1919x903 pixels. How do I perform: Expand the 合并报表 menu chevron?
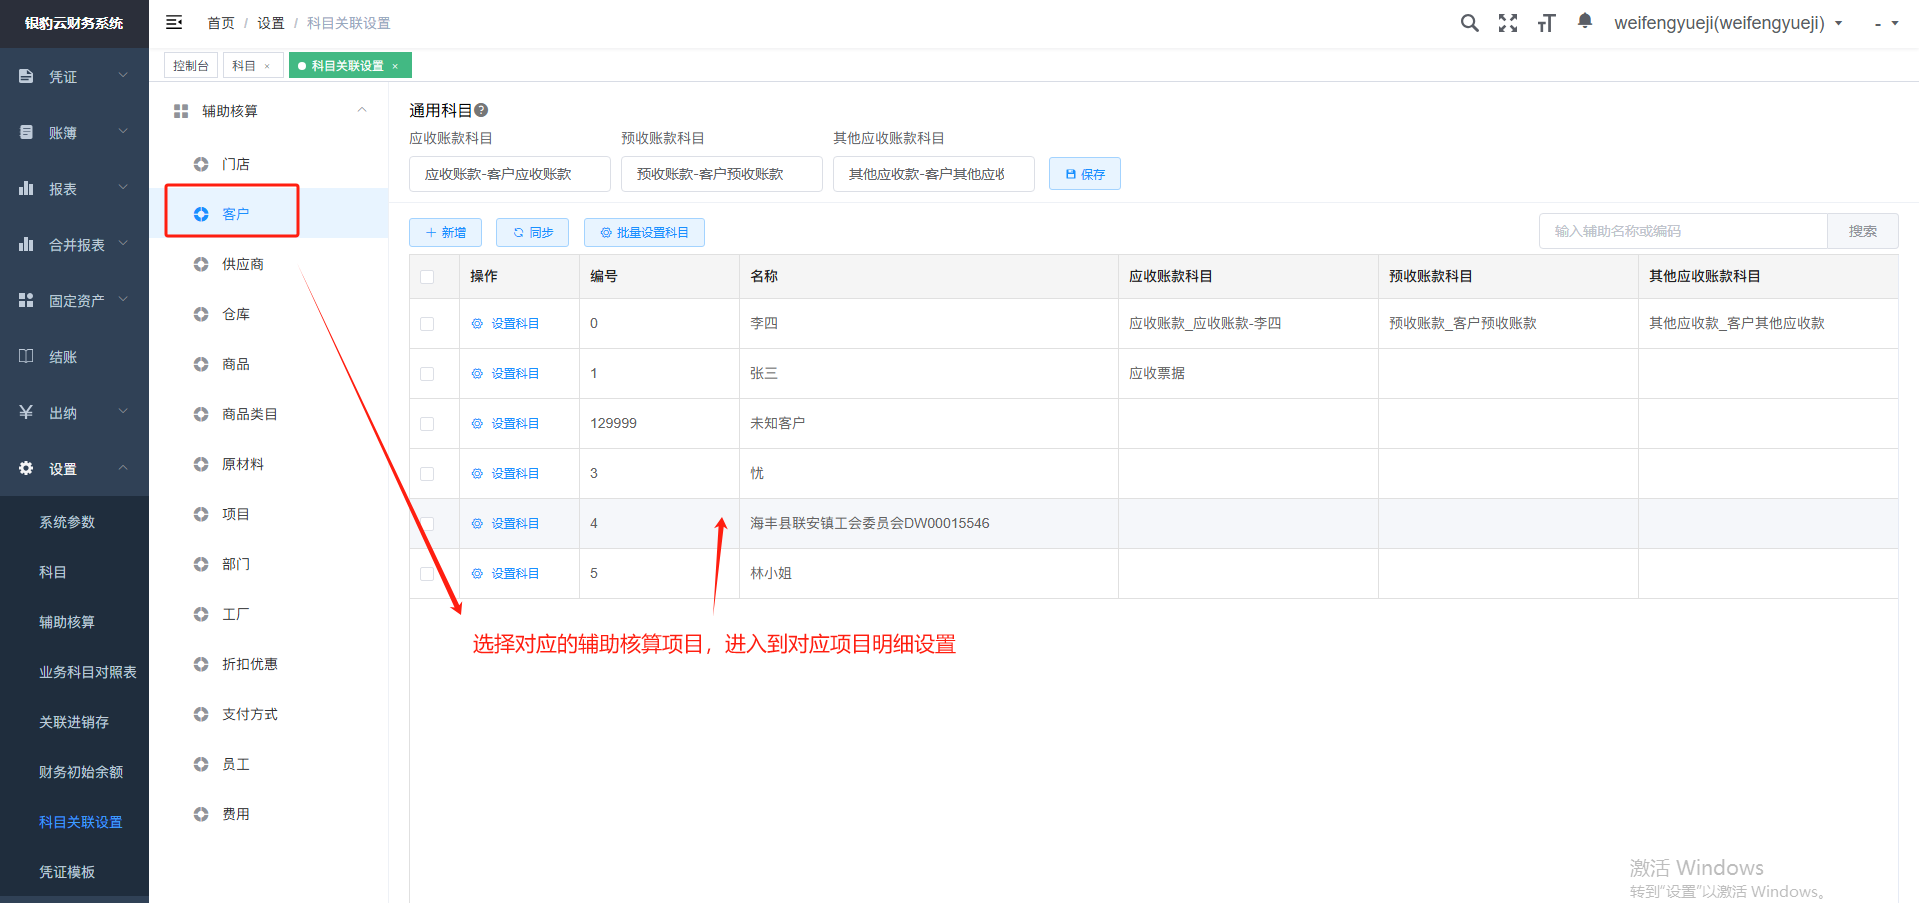coord(123,243)
